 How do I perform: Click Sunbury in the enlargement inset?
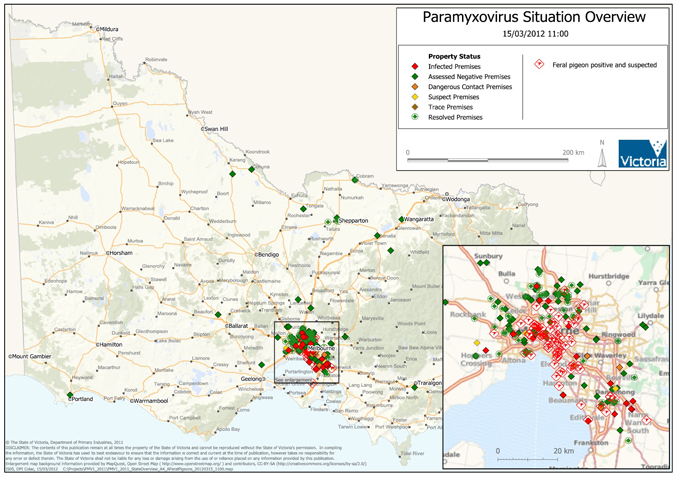(487, 257)
